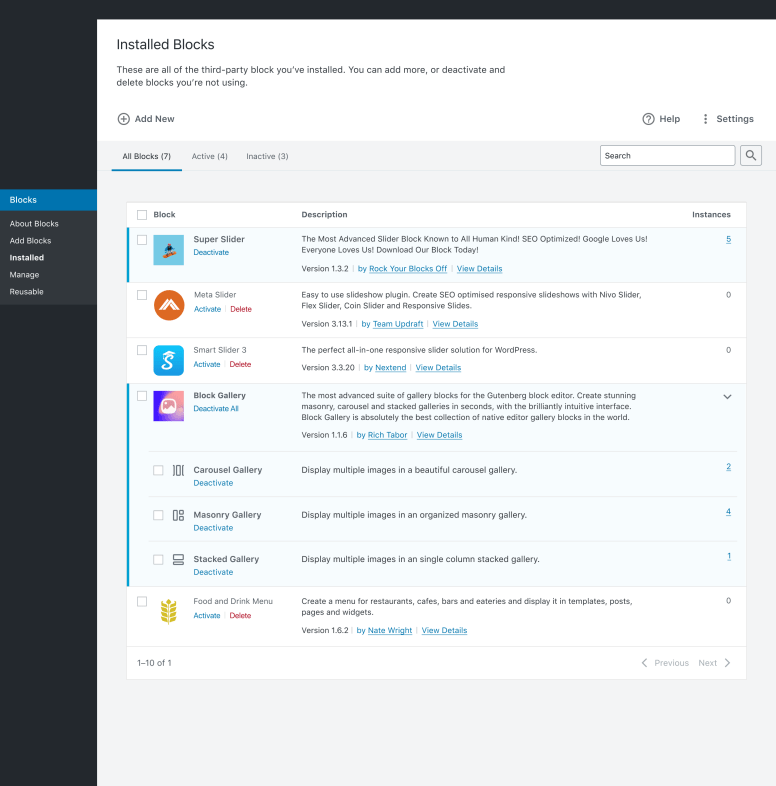Check the Masonry Gallery checkbox
This screenshot has height=786, width=776.
coord(158,515)
